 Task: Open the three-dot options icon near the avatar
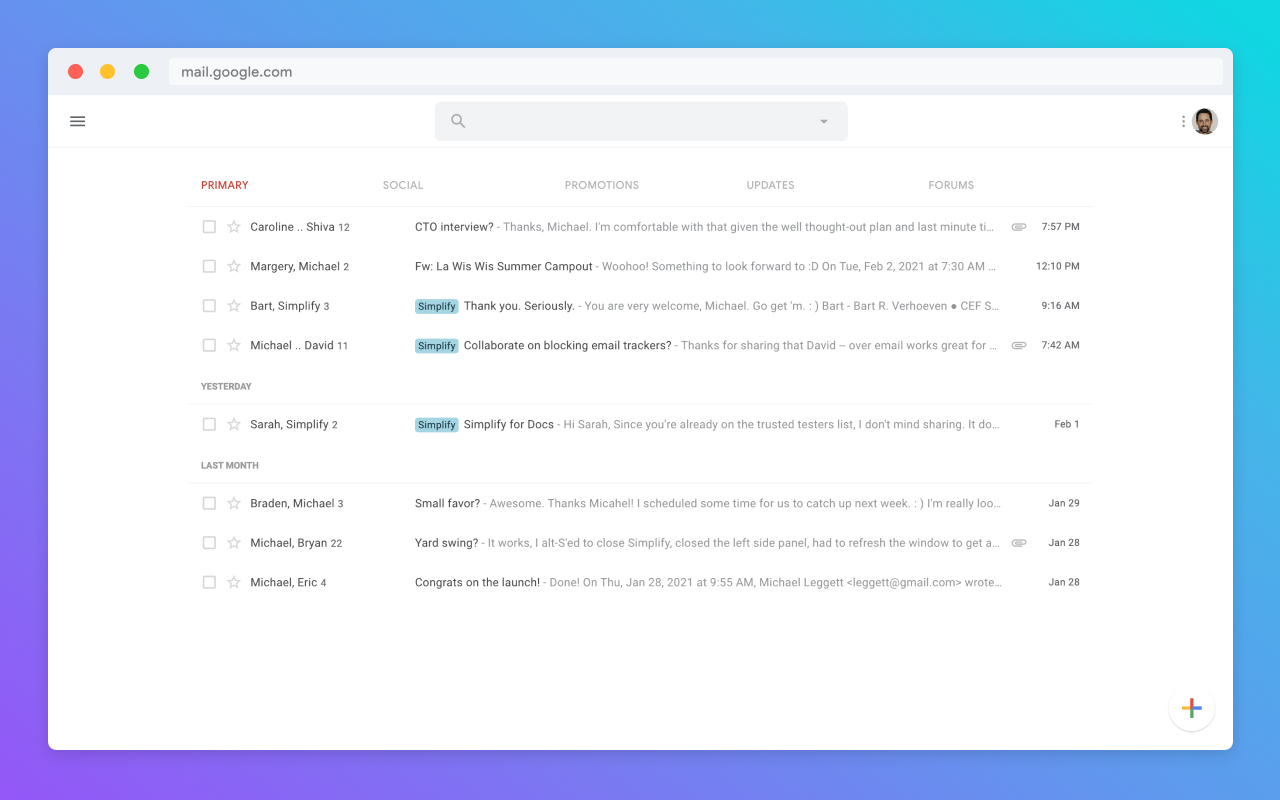[x=1183, y=120]
